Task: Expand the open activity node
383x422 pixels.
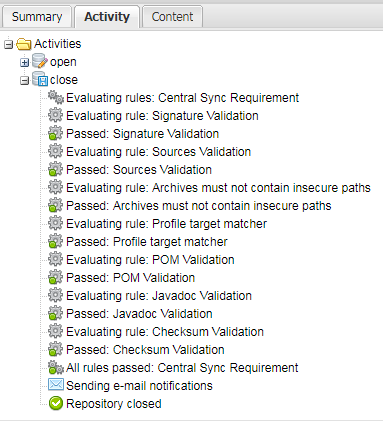Action: [24, 62]
